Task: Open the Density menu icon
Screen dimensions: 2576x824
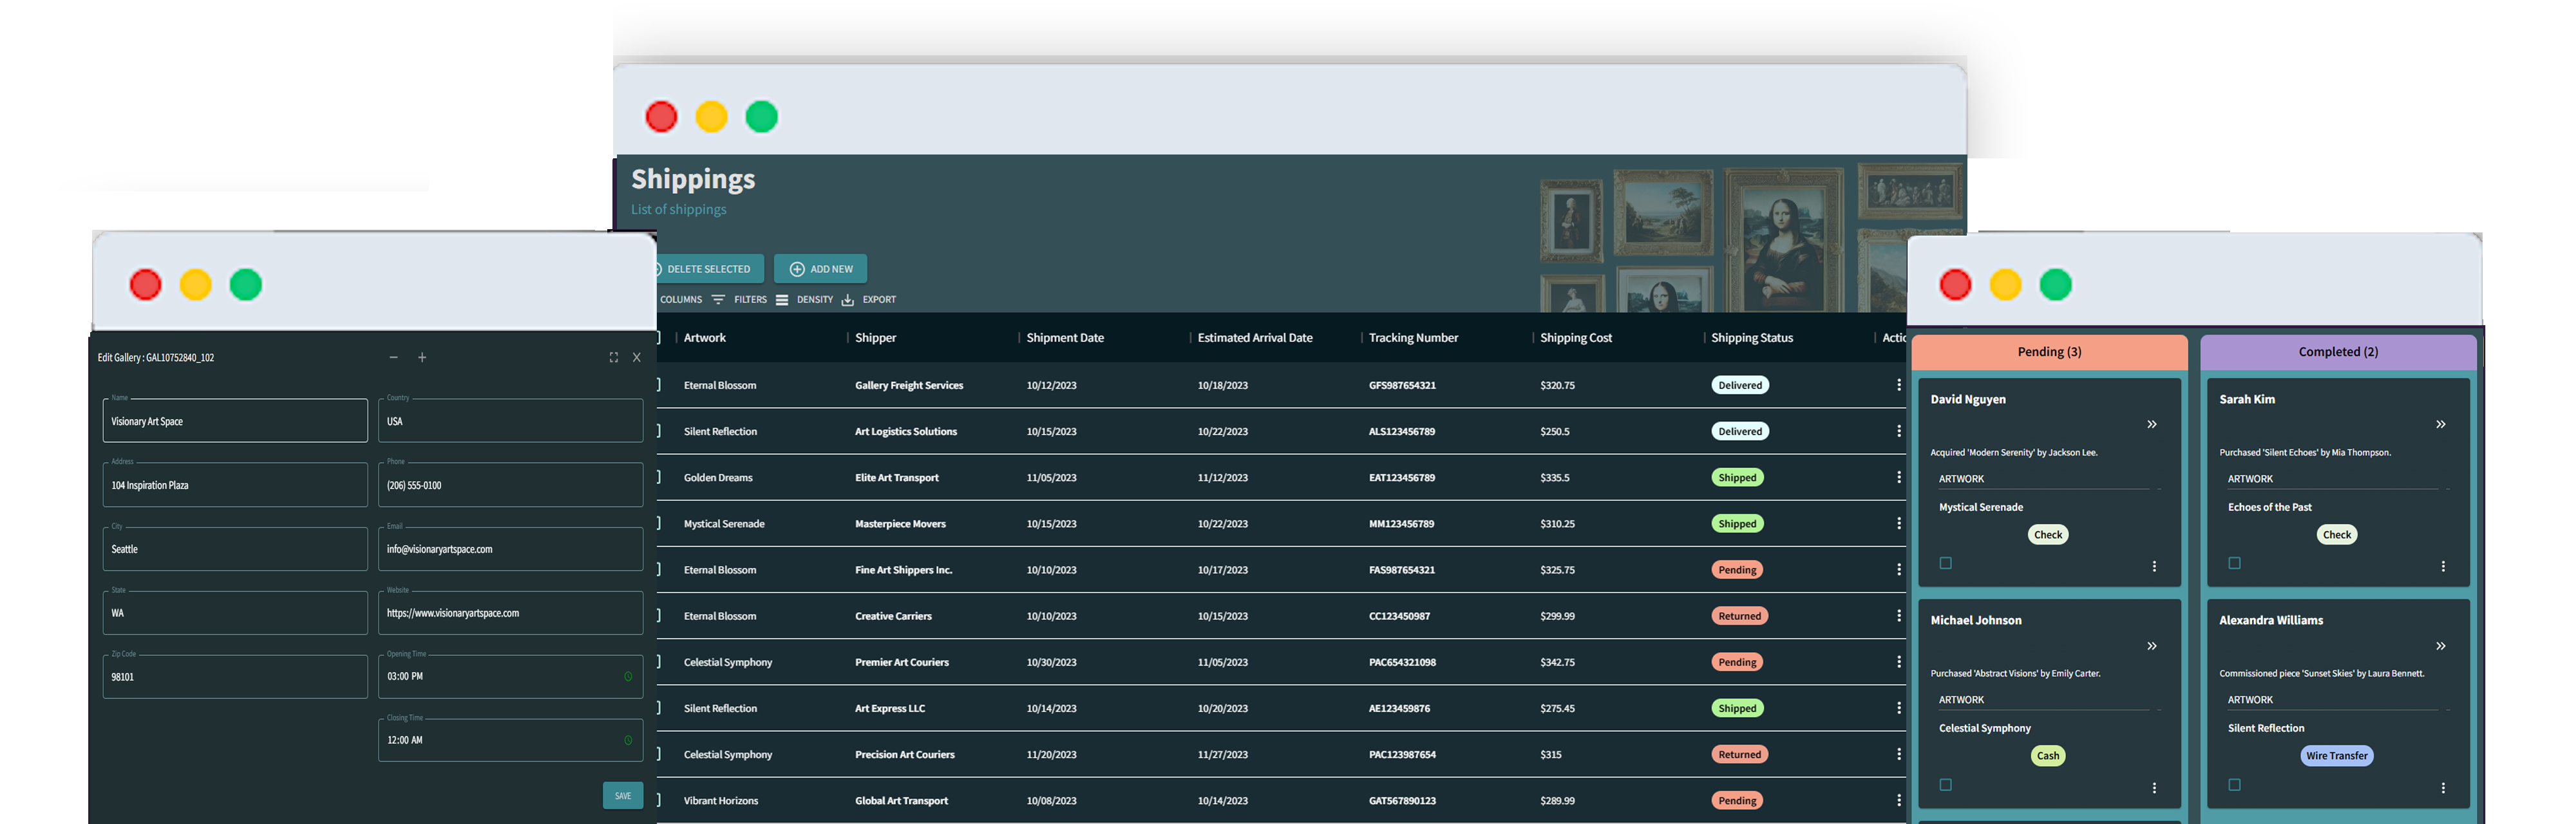Action: [x=782, y=300]
